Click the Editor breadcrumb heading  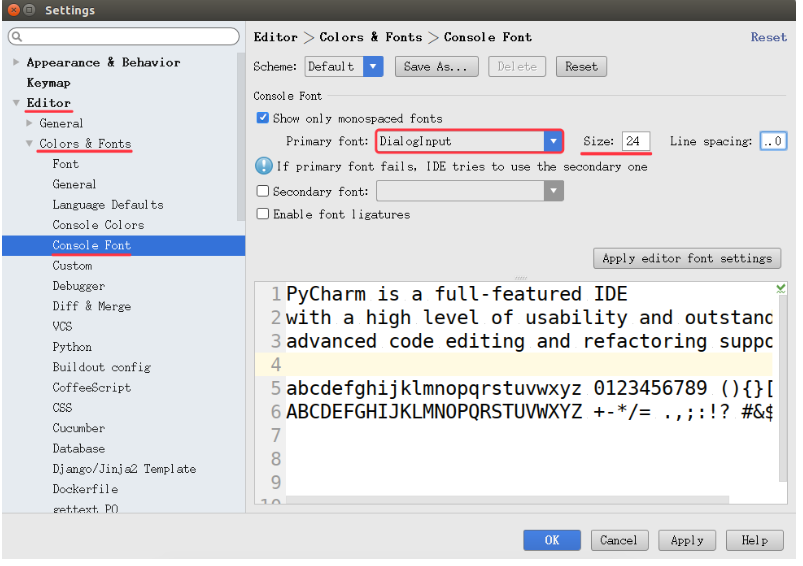coord(276,37)
